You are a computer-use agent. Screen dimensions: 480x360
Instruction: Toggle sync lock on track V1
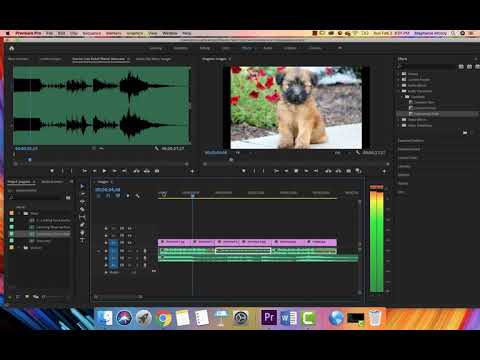pyautogui.click(x=122, y=242)
